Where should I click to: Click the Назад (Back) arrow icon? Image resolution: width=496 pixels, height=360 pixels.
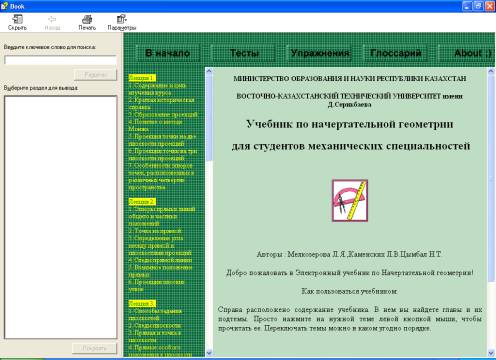point(52,20)
